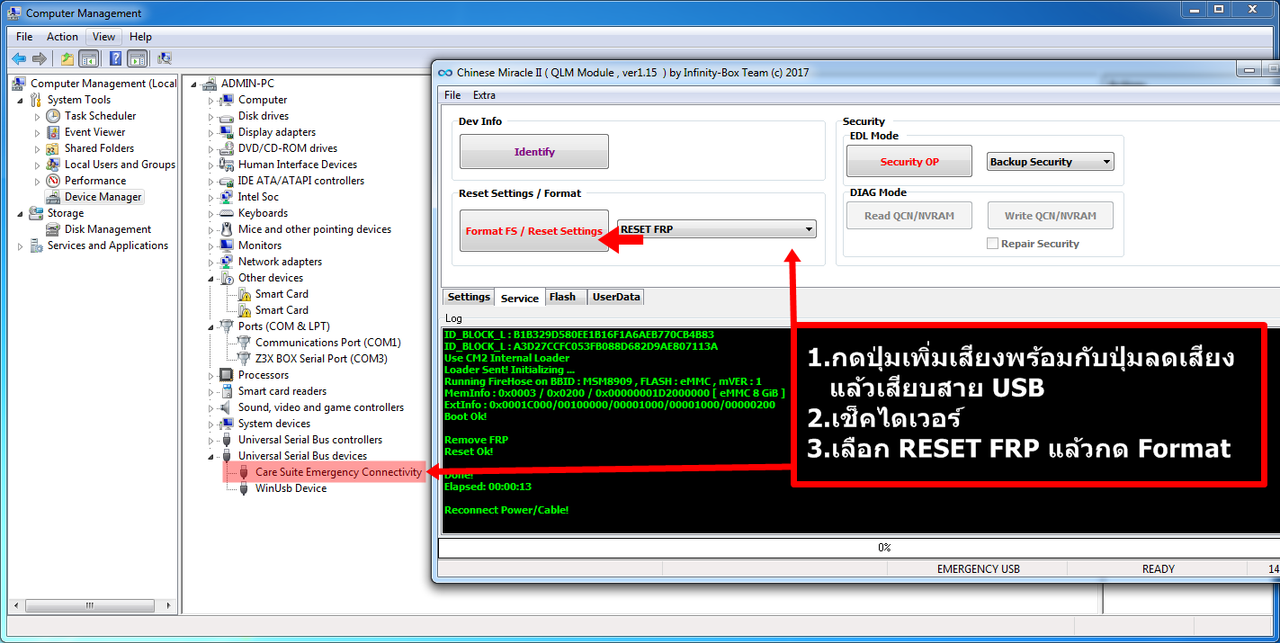1280x643 pixels.
Task: Open the View menu in Computer Management
Action: (104, 37)
